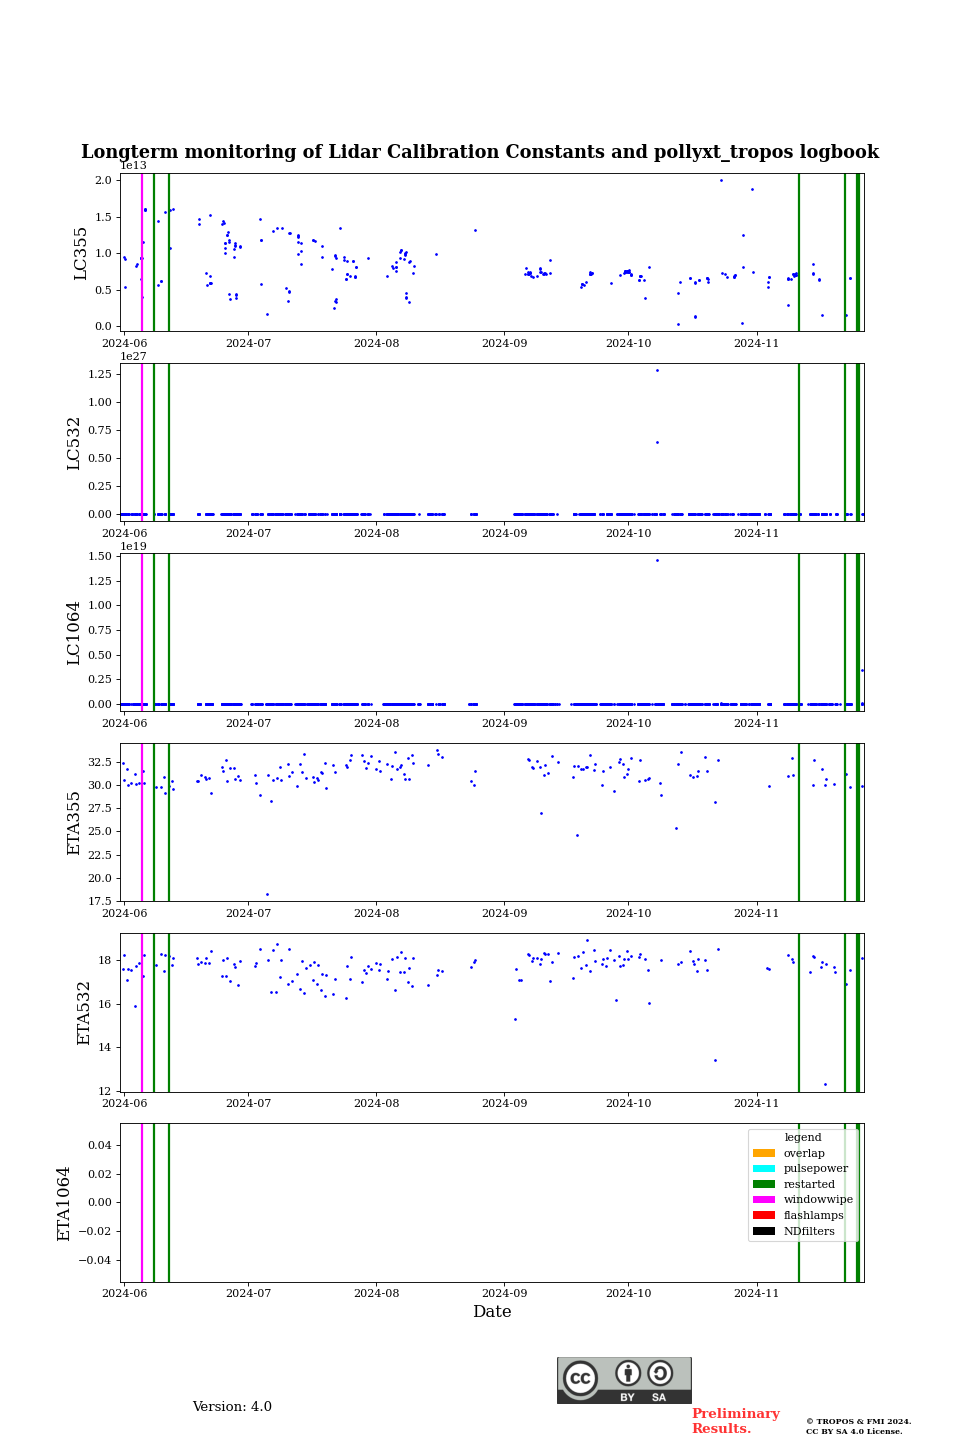The height and width of the screenshot is (1440, 960).
Task: Click the highest outlier point in the LC532 panel
Action: coord(657,370)
